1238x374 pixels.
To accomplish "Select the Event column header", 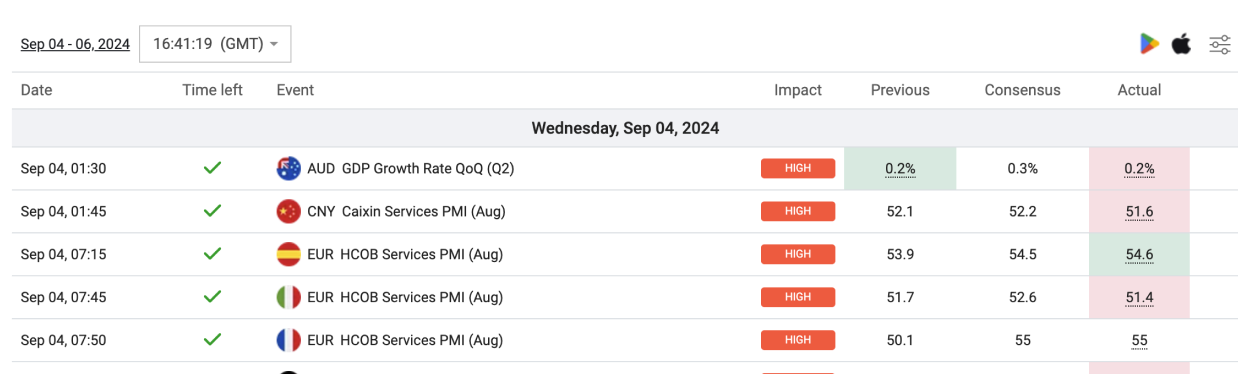I will pyautogui.click(x=295, y=90).
